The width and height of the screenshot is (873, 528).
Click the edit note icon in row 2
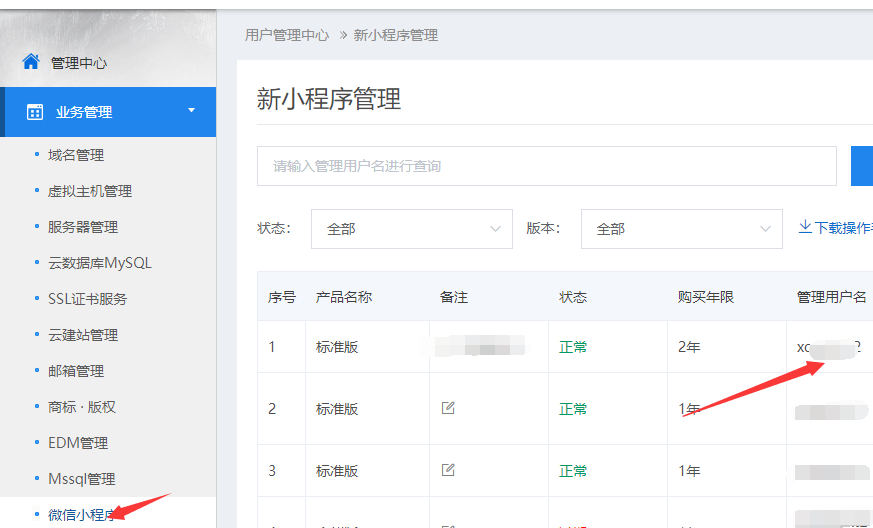pos(448,408)
